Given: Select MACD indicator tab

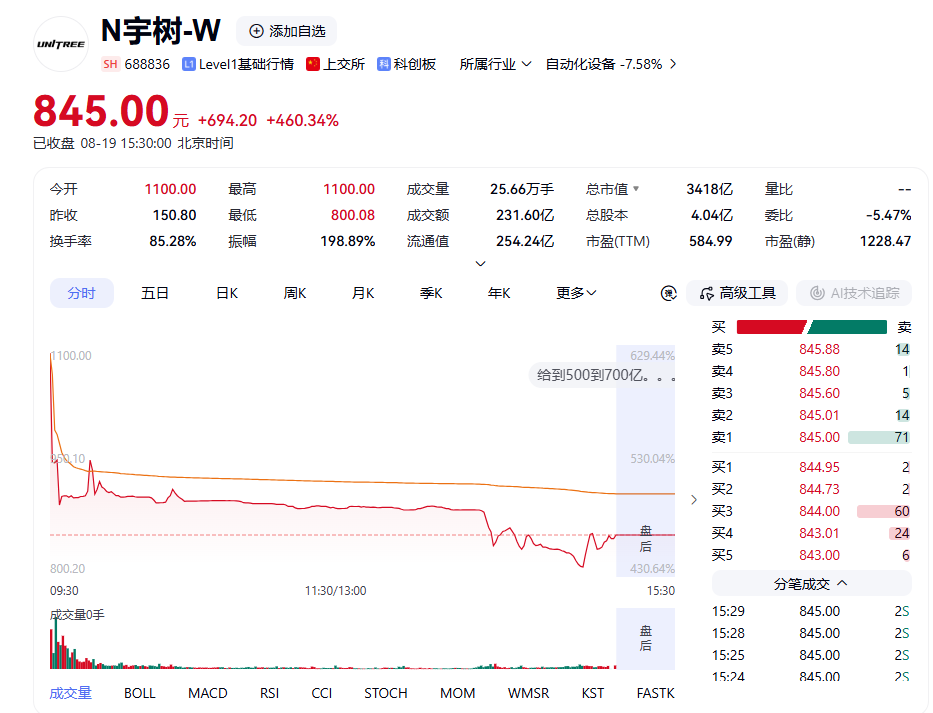Looking at the screenshot, I should pyautogui.click(x=208, y=693).
